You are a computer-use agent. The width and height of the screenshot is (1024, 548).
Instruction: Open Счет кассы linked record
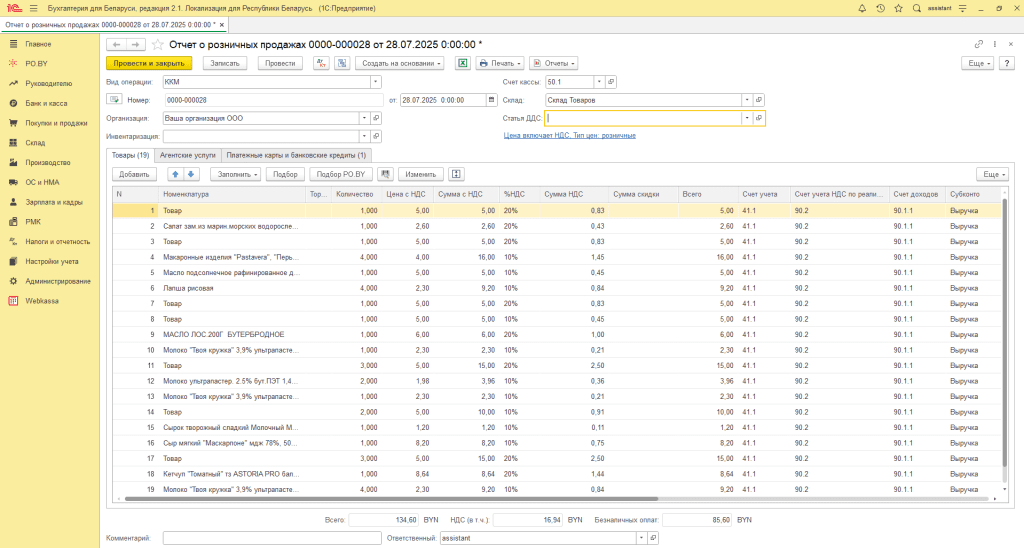click(x=611, y=82)
